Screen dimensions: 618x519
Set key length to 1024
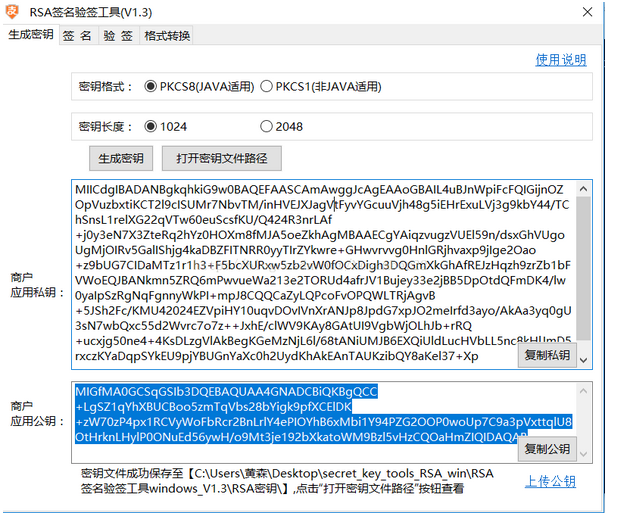[152, 127]
